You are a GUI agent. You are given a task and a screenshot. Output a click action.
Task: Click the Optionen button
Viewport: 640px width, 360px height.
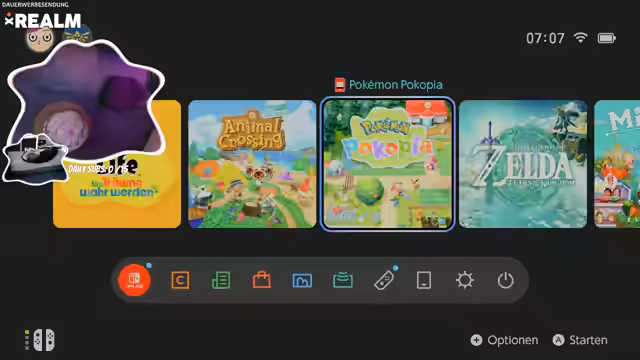[x=504, y=340]
